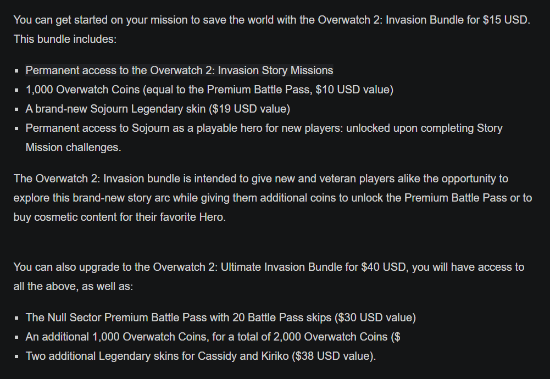Click the Sojourn Legendary skin bullet

pos(158,109)
